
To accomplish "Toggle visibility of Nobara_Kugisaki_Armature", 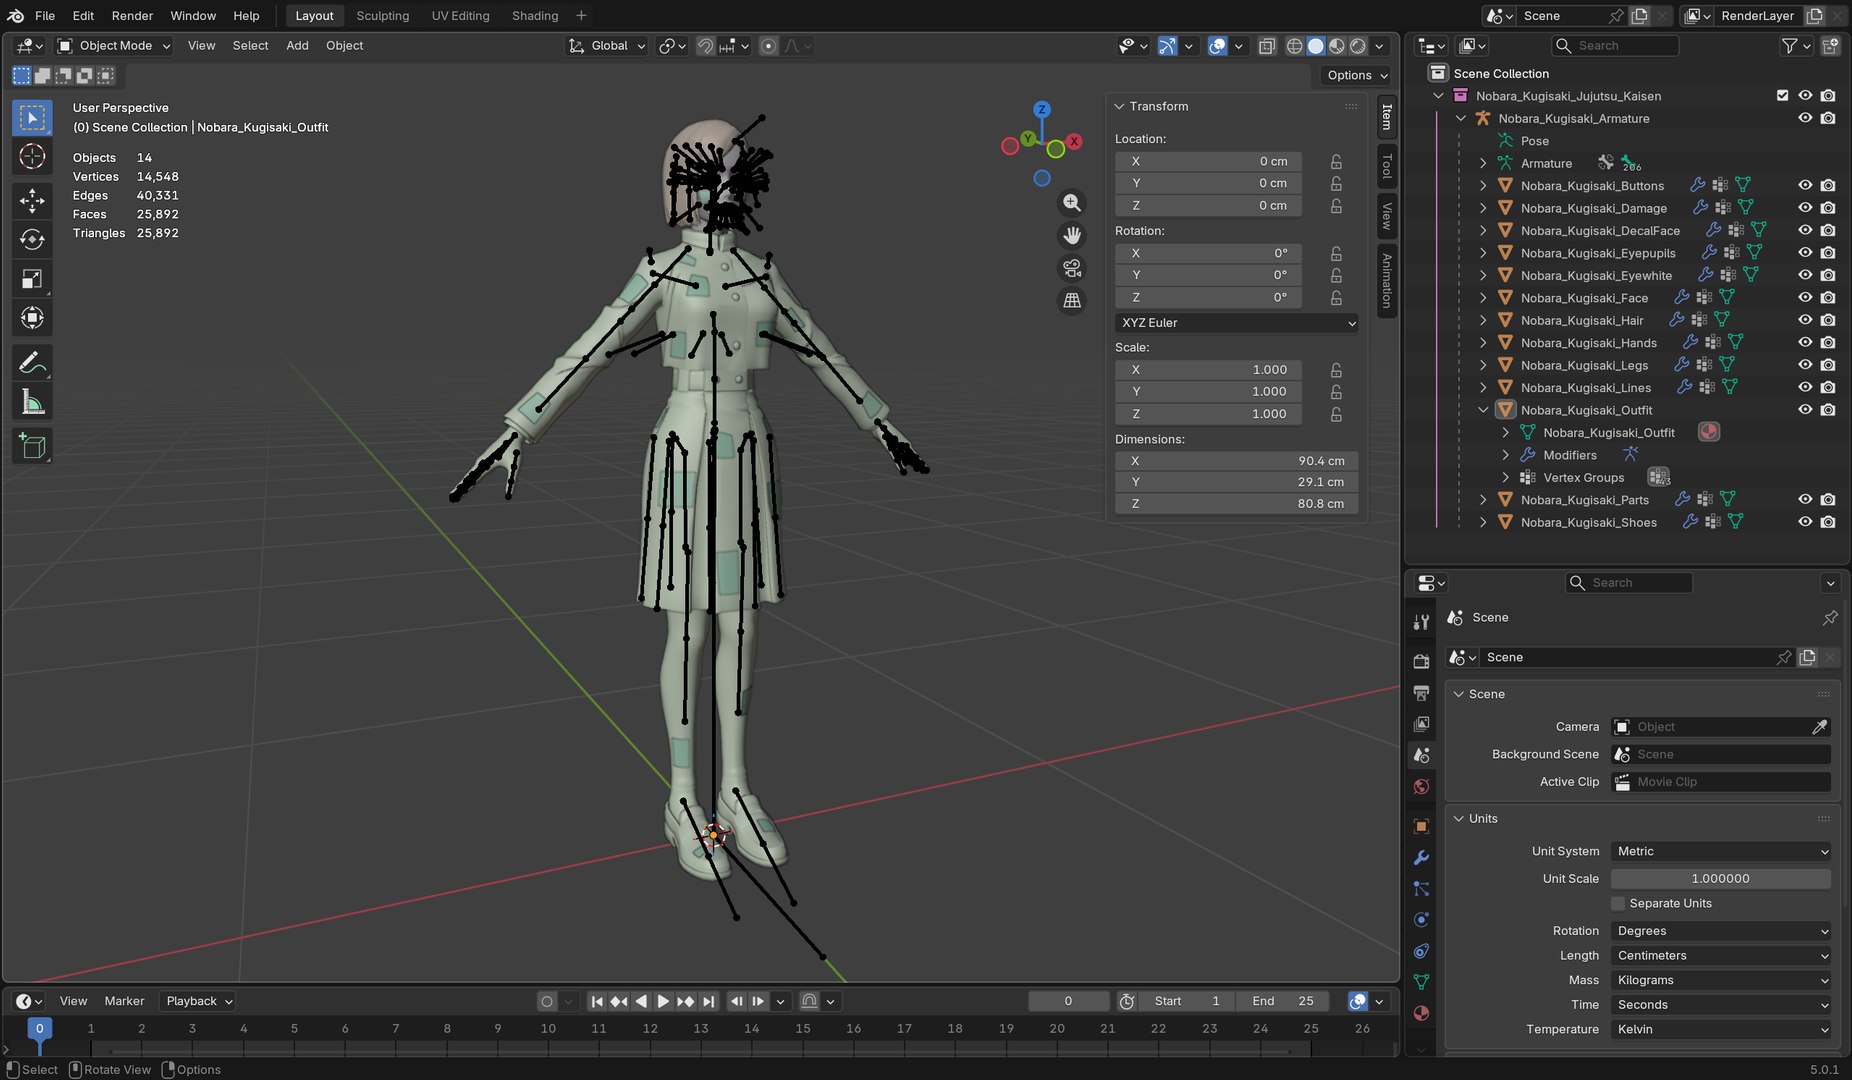I will pos(1805,118).
